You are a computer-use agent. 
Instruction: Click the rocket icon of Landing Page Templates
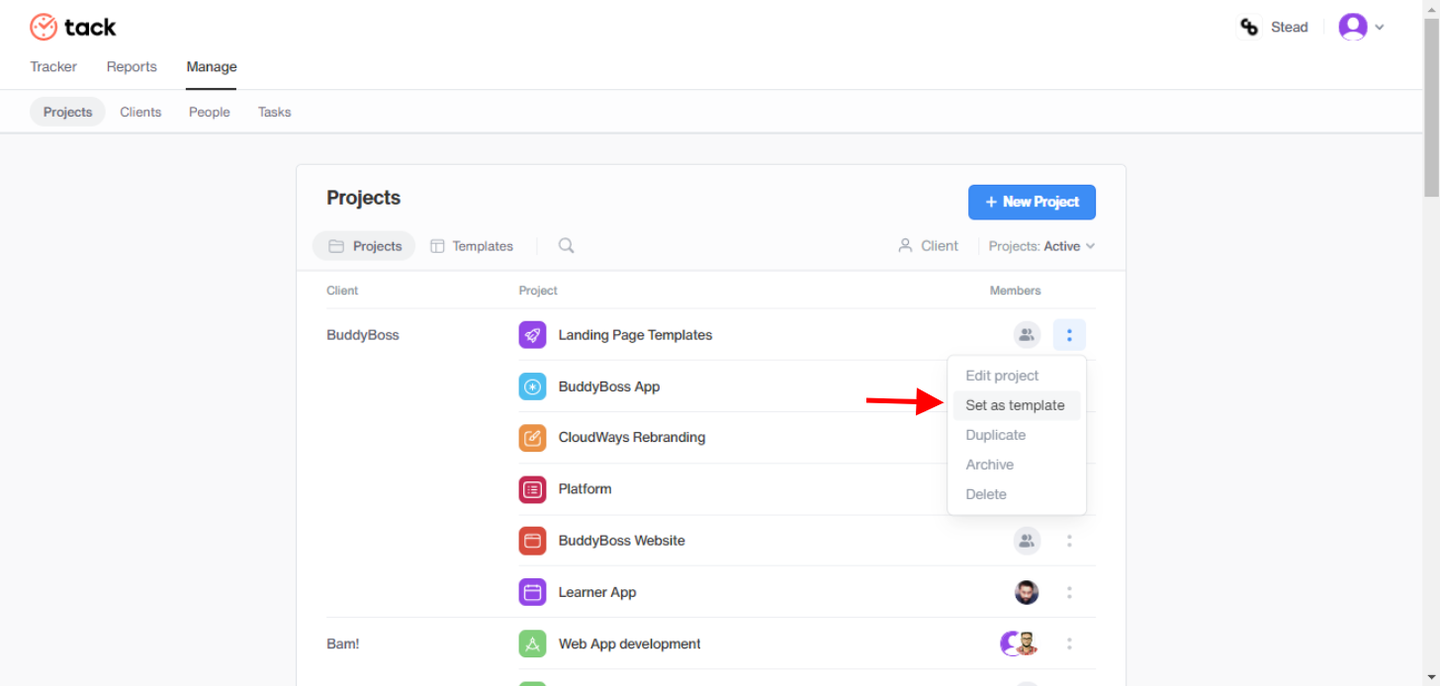point(532,335)
